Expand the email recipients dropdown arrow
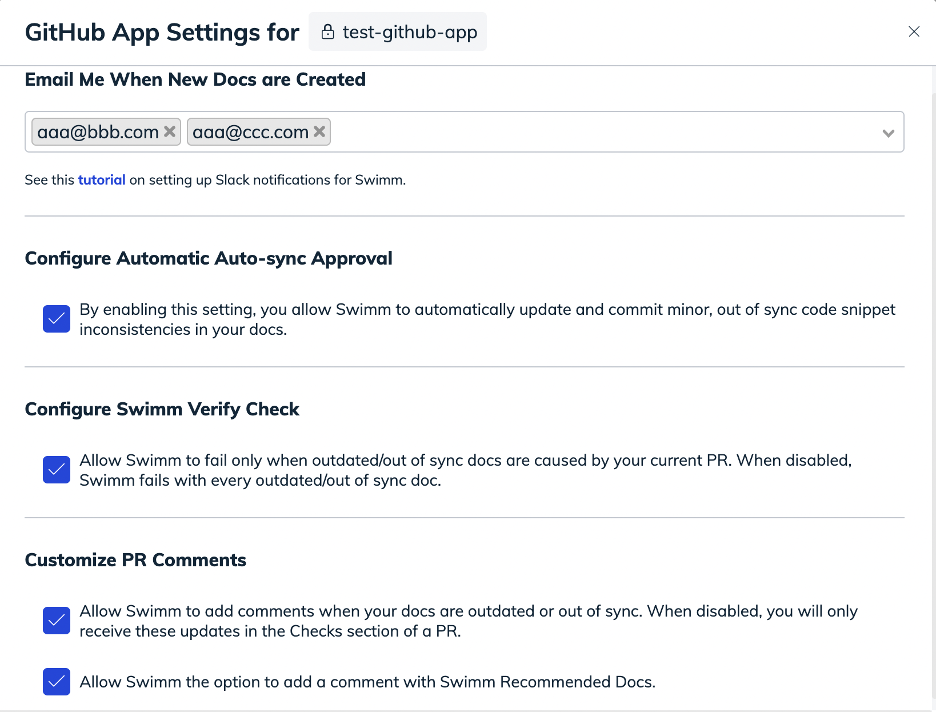The width and height of the screenshot is (936, 712). 888,133
